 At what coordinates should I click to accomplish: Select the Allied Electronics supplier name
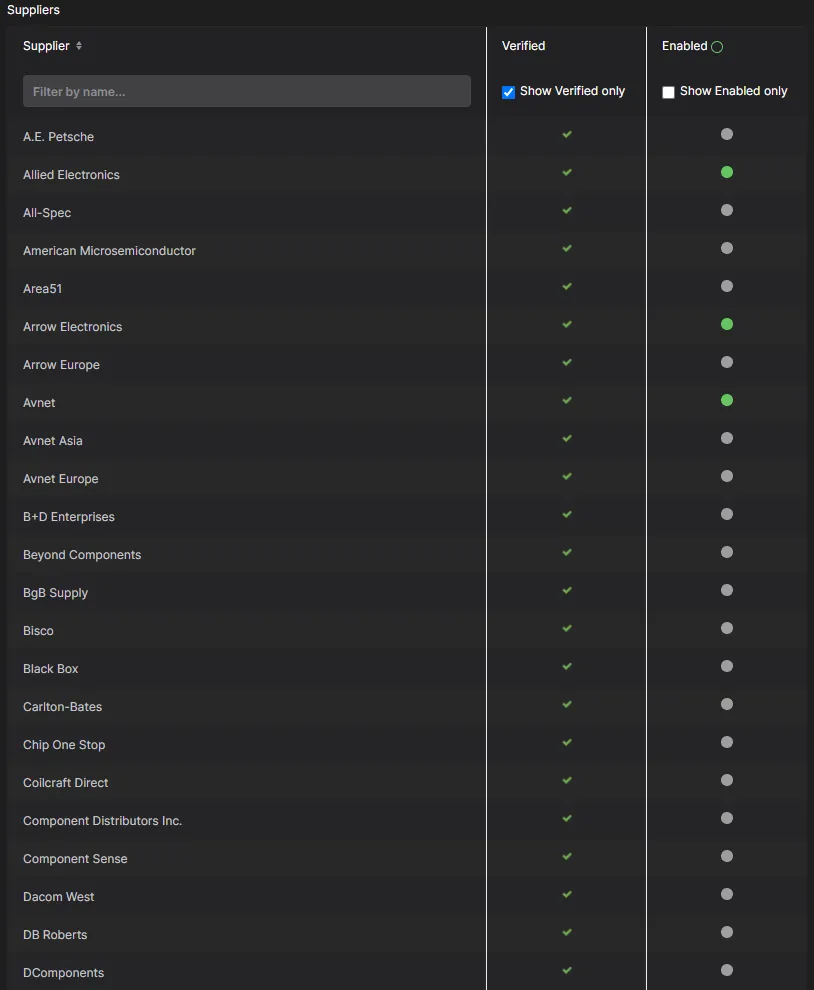pyautogui.click(x=71, y=175)
